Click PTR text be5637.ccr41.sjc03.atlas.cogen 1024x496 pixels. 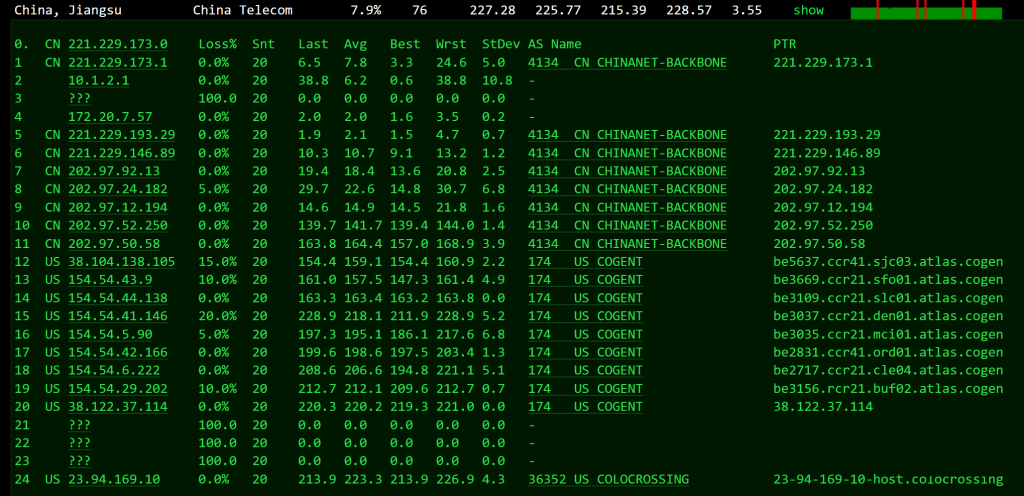[888, 262]
